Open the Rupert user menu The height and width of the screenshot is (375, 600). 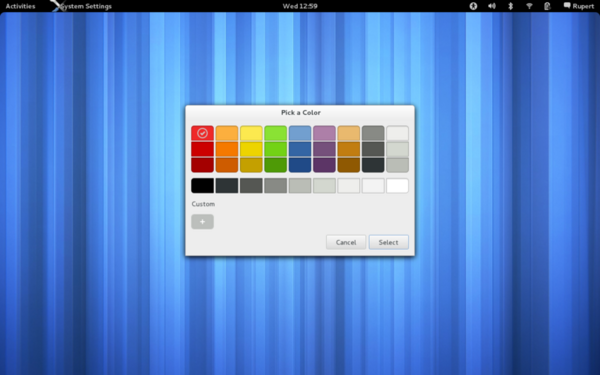(579, 6)
